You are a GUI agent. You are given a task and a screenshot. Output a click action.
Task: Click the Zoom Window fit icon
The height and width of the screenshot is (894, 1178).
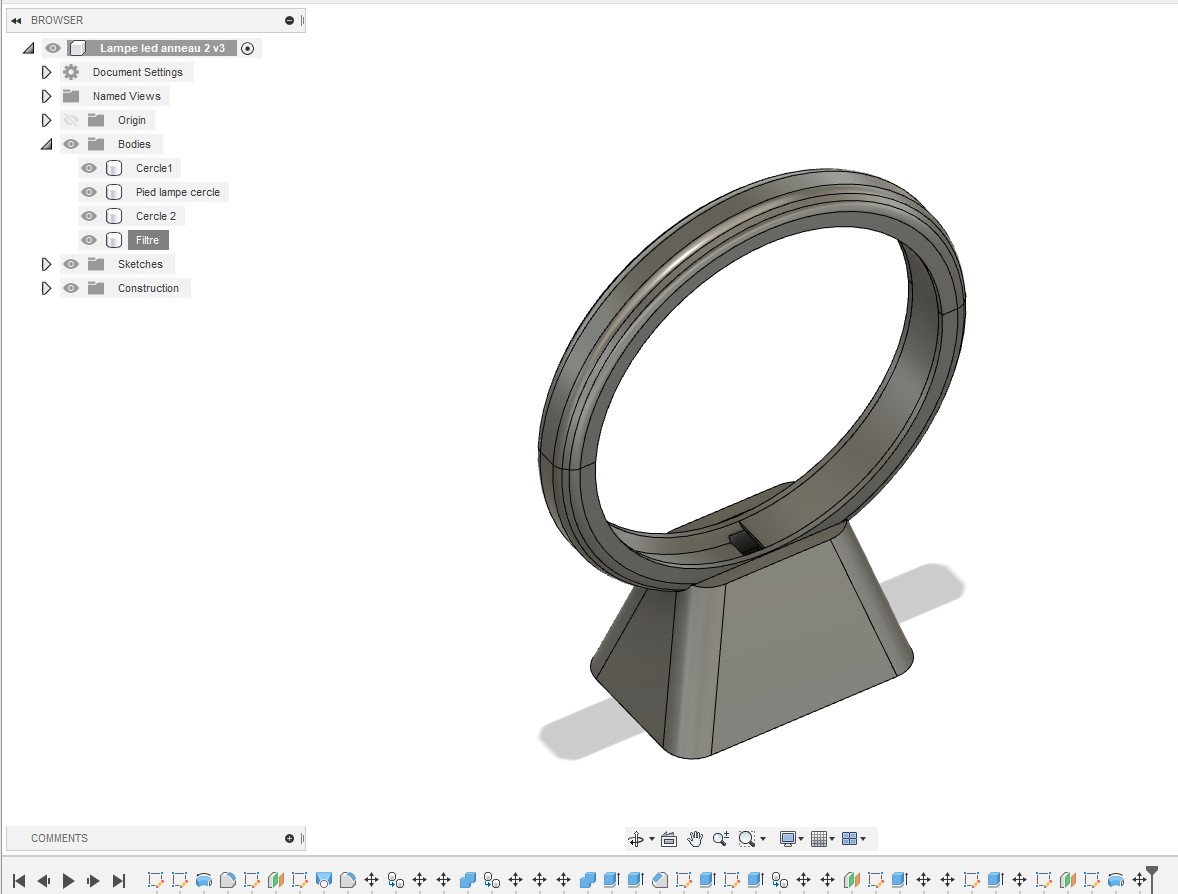pos(747,839)
